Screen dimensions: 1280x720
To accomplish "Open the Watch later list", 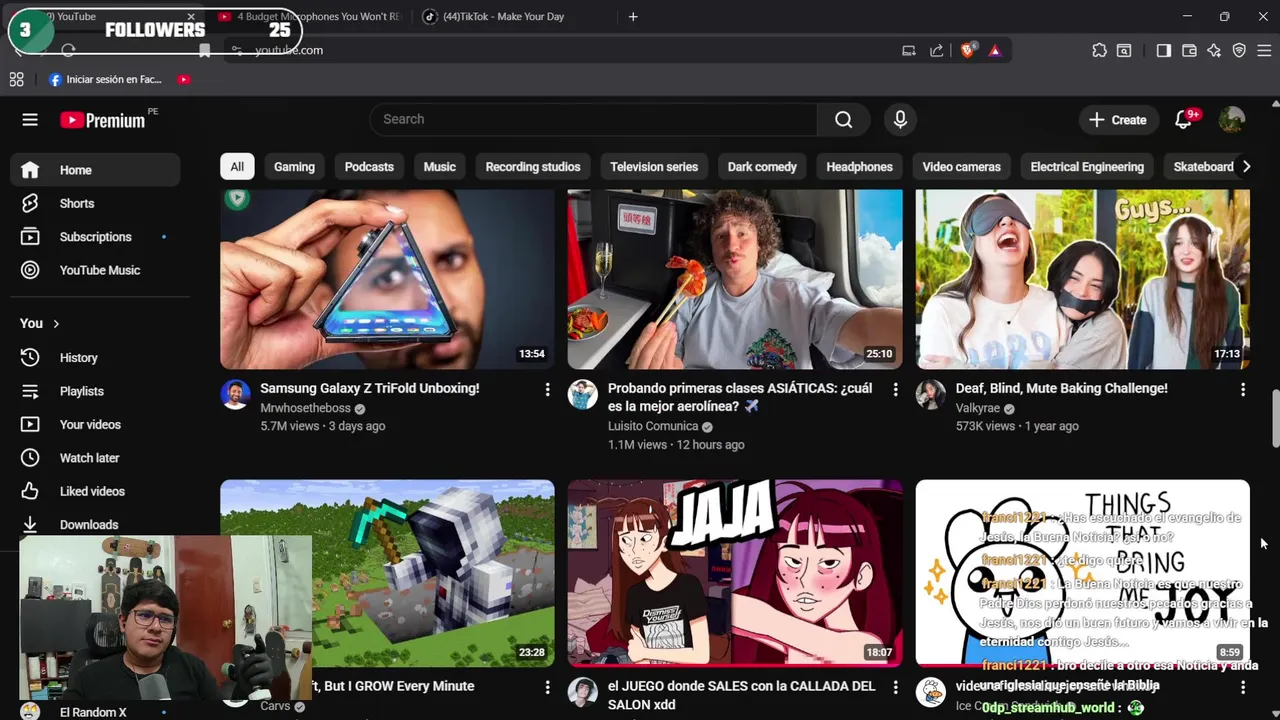I will click(x=96, y=458).
